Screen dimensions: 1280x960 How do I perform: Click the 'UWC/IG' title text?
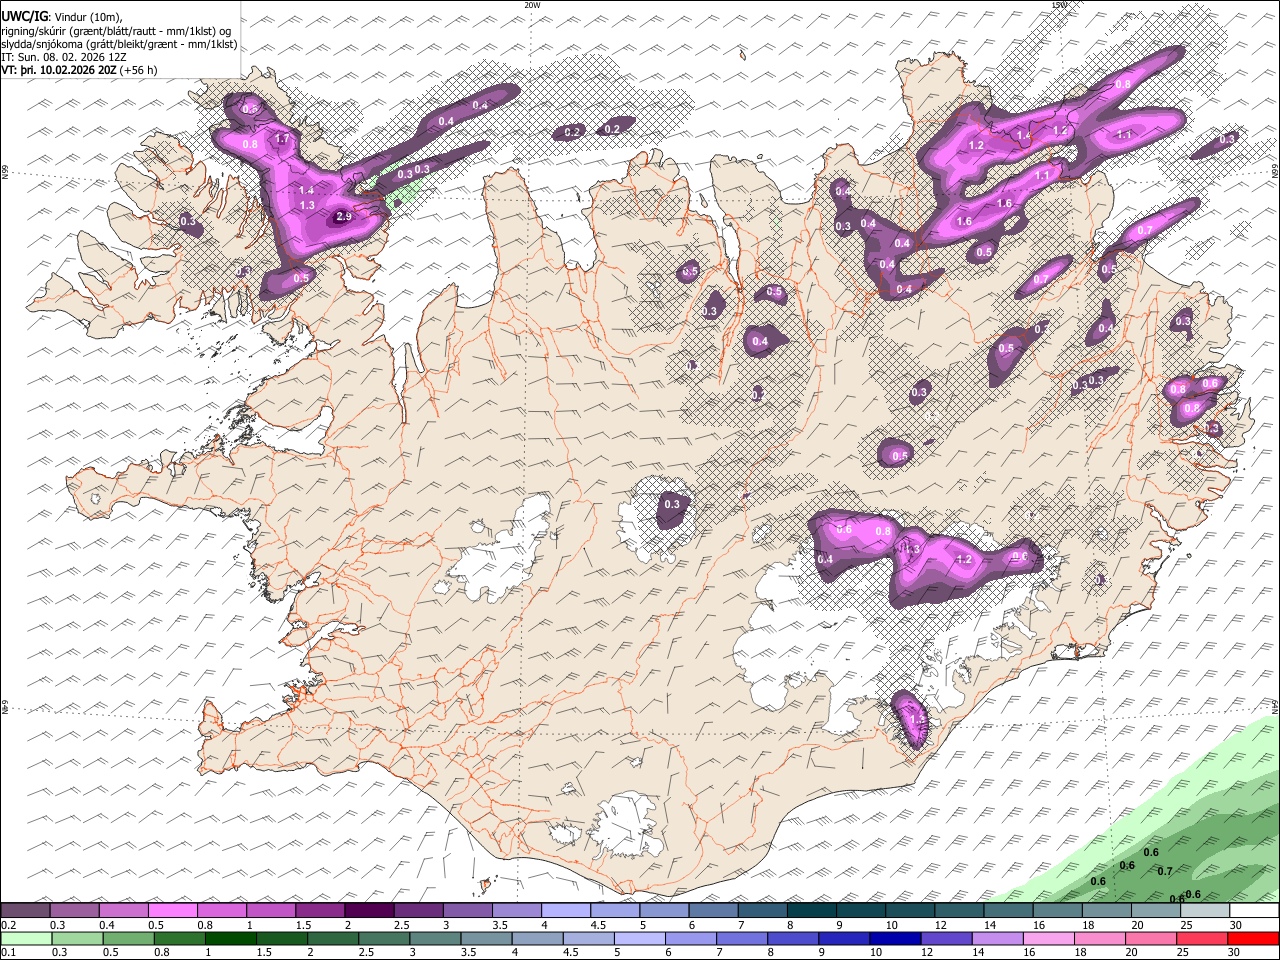(24, 15)
